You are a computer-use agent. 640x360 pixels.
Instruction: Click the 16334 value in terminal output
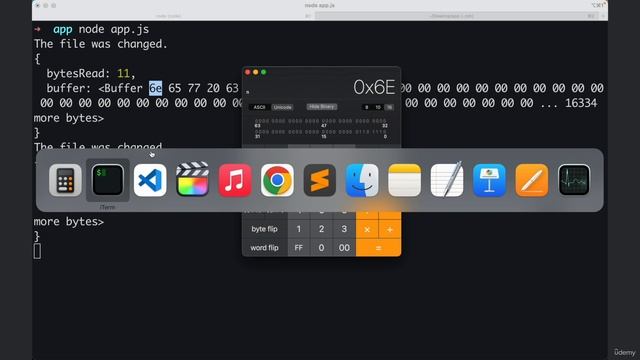581,103
